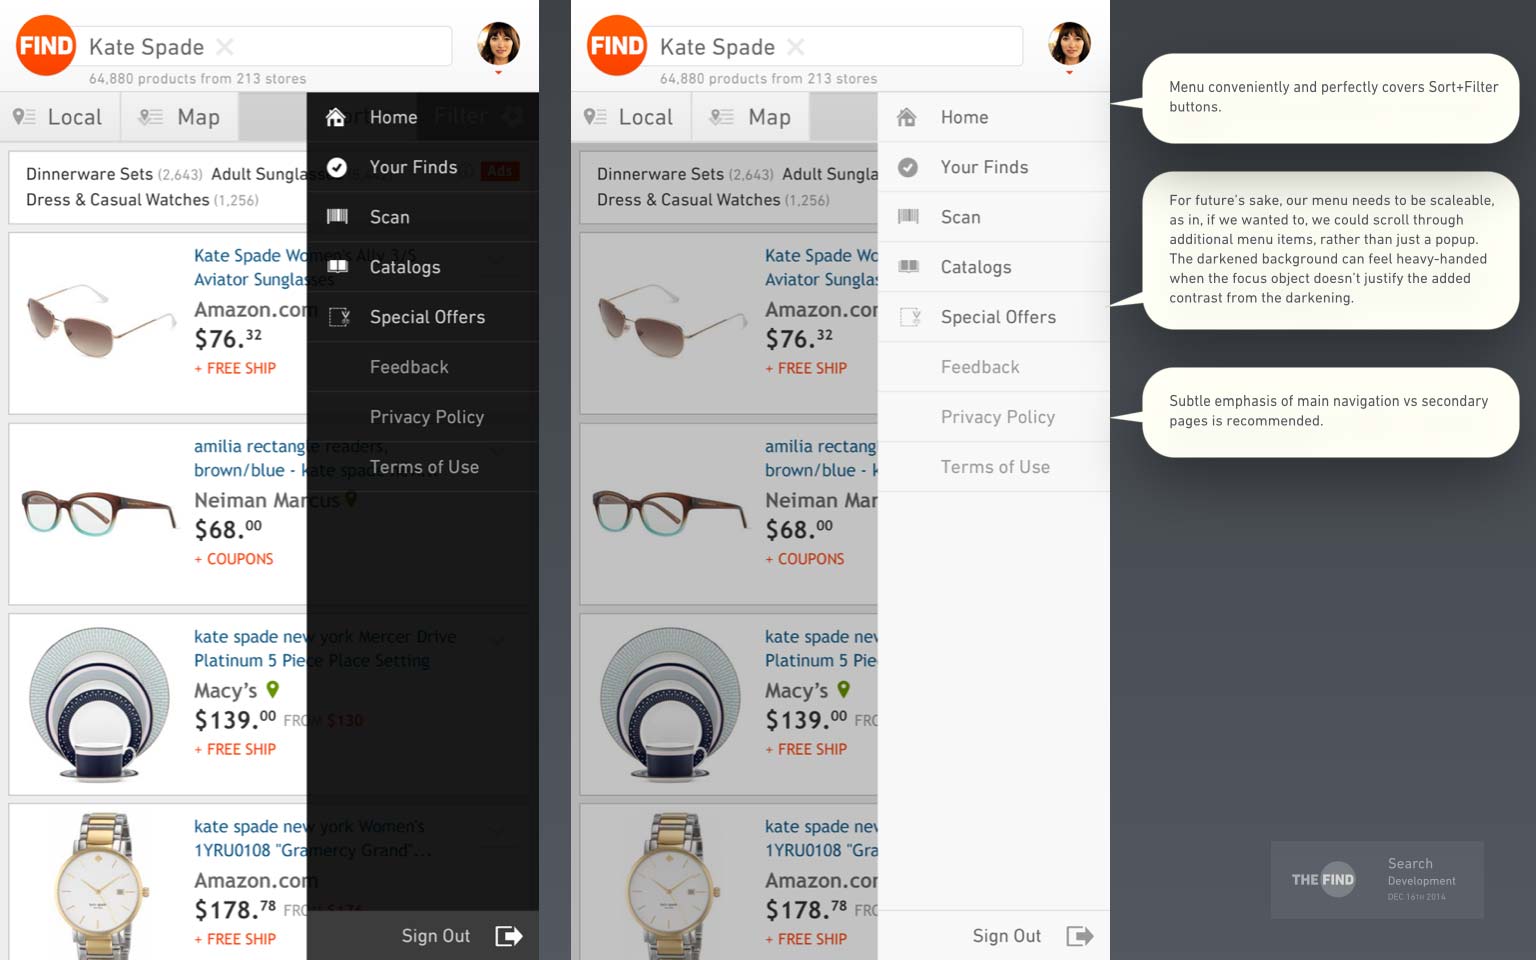Open Feedback in the light menu
This screenshot has height=960, width=1536.
980,367
